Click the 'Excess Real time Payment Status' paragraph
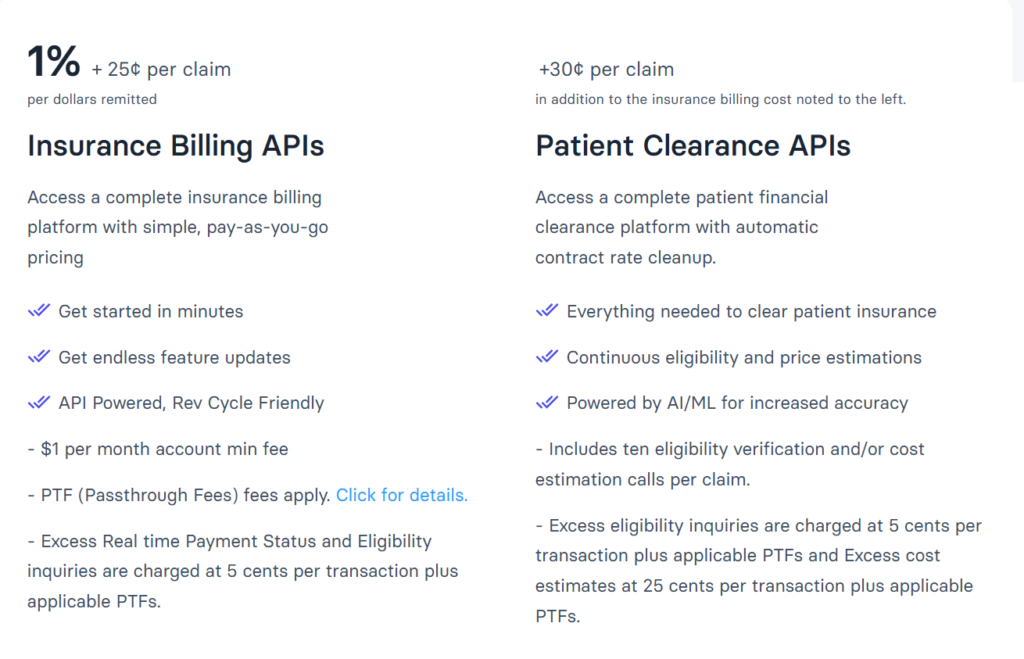1024x659 pixels. [242, 572]
